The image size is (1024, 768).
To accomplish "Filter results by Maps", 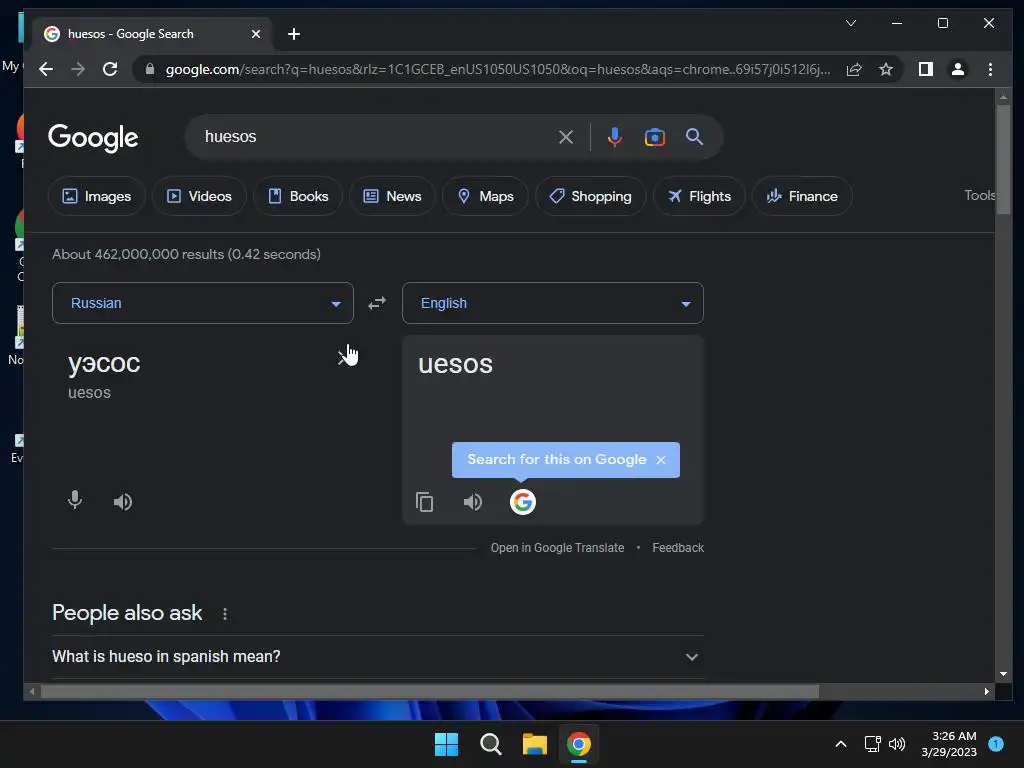I will 485,196.
